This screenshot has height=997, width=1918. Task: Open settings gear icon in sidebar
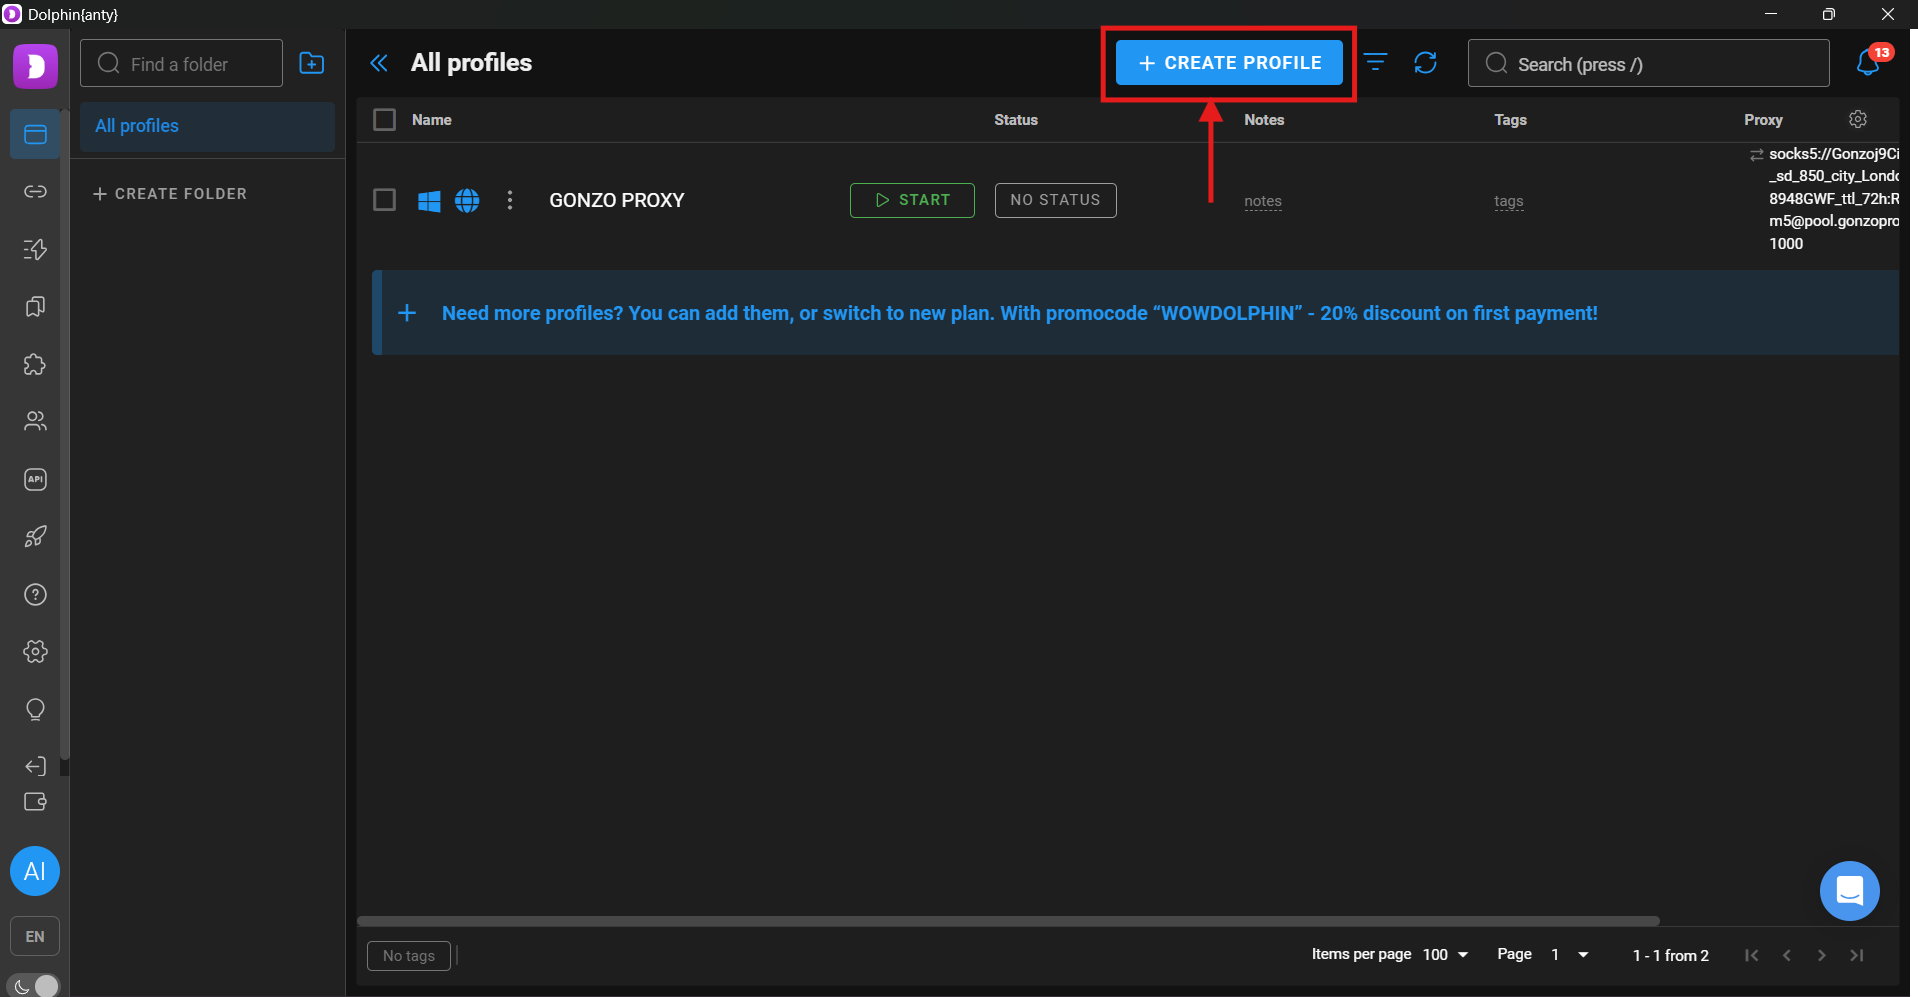click(x=35, y=652)
